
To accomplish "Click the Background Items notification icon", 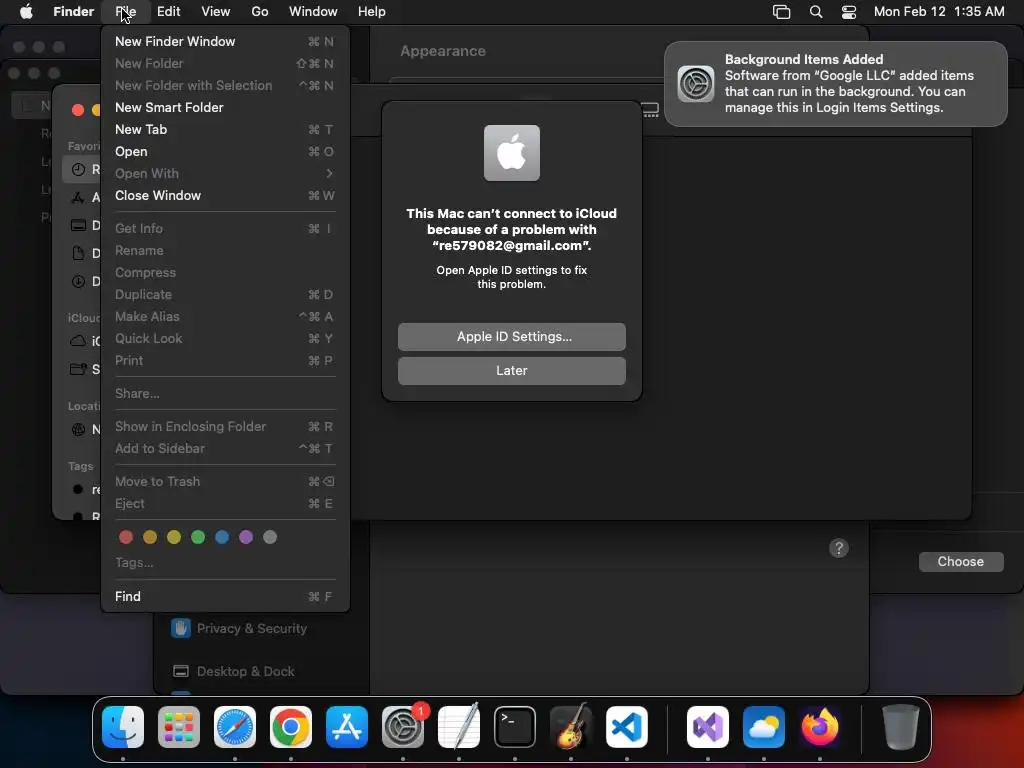I will point(696,84).
